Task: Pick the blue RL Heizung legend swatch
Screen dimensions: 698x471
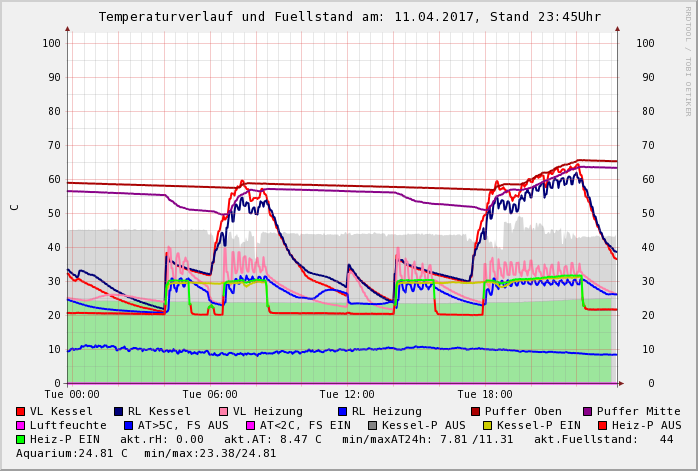Action: pyautogui.click(x=342, y=411)
